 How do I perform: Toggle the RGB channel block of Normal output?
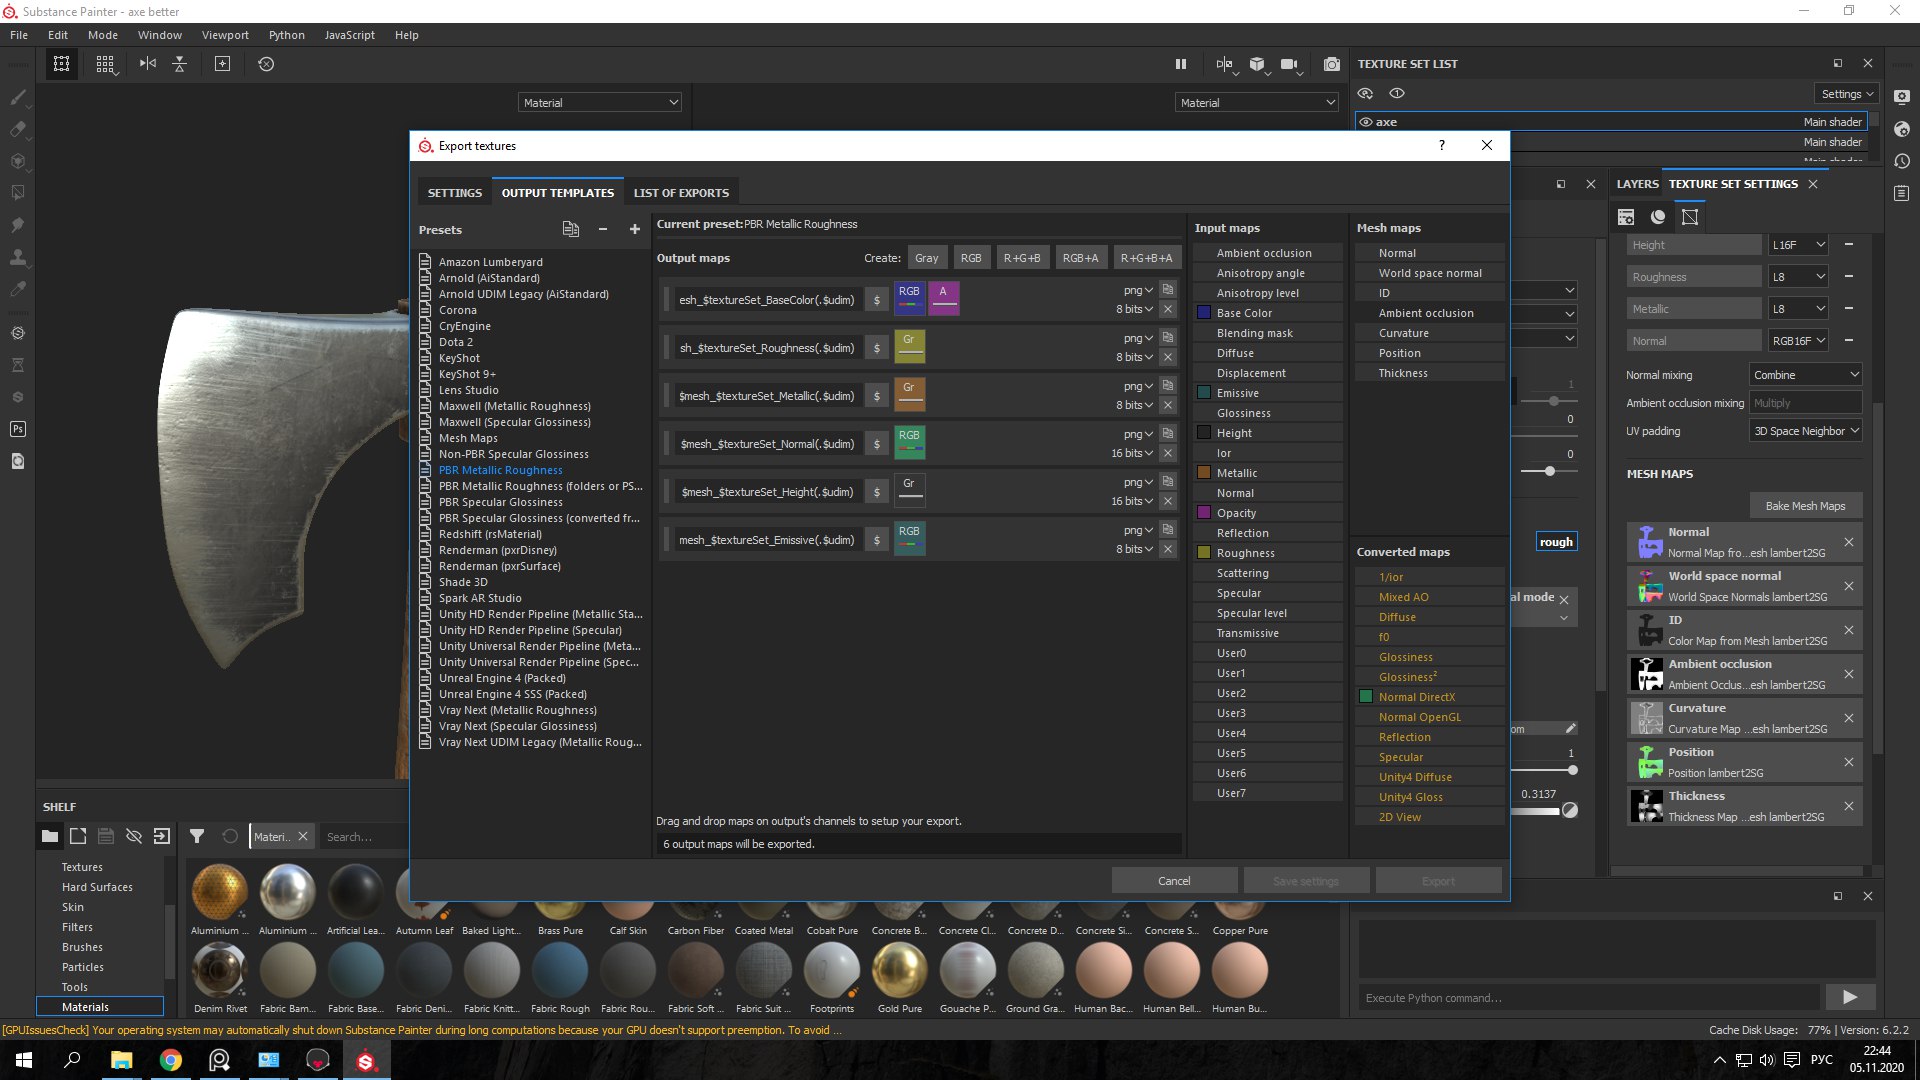(909, 442)
